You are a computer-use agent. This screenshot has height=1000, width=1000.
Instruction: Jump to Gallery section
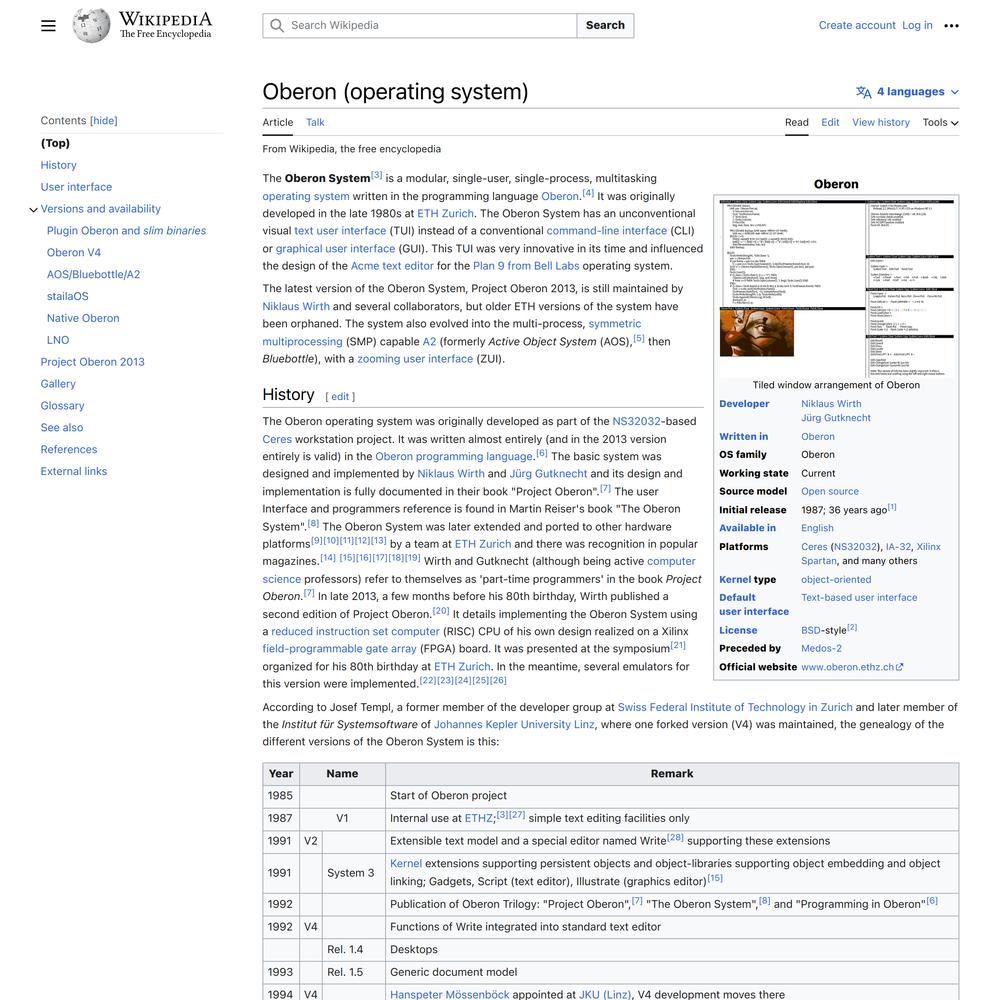click(58, 384)
